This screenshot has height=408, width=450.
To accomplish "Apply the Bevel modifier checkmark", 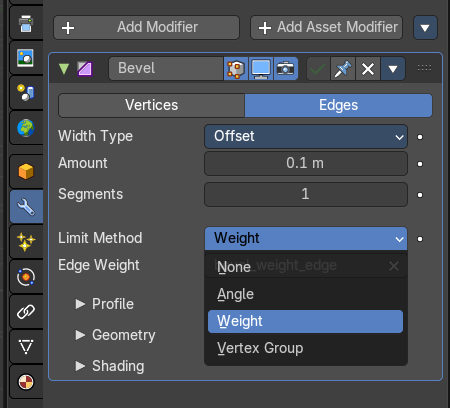I will coord(318,69).
